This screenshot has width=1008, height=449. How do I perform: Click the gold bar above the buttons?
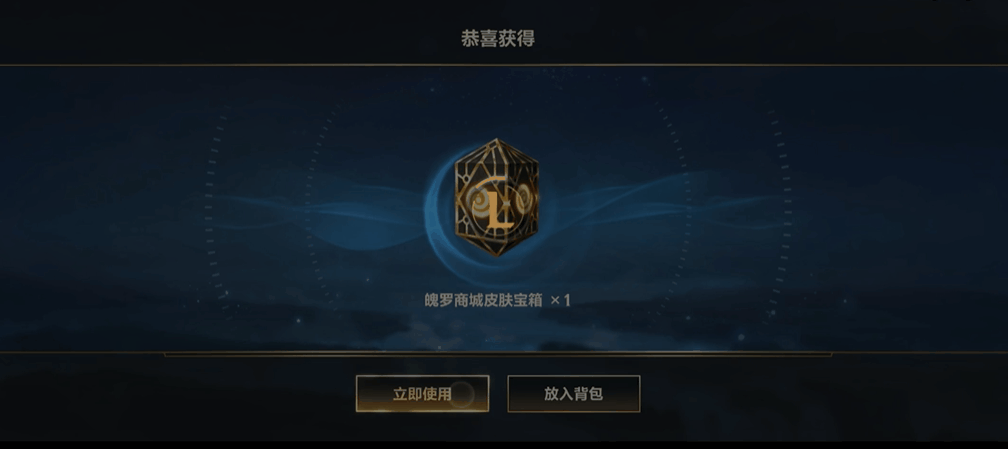coord(498,354)
